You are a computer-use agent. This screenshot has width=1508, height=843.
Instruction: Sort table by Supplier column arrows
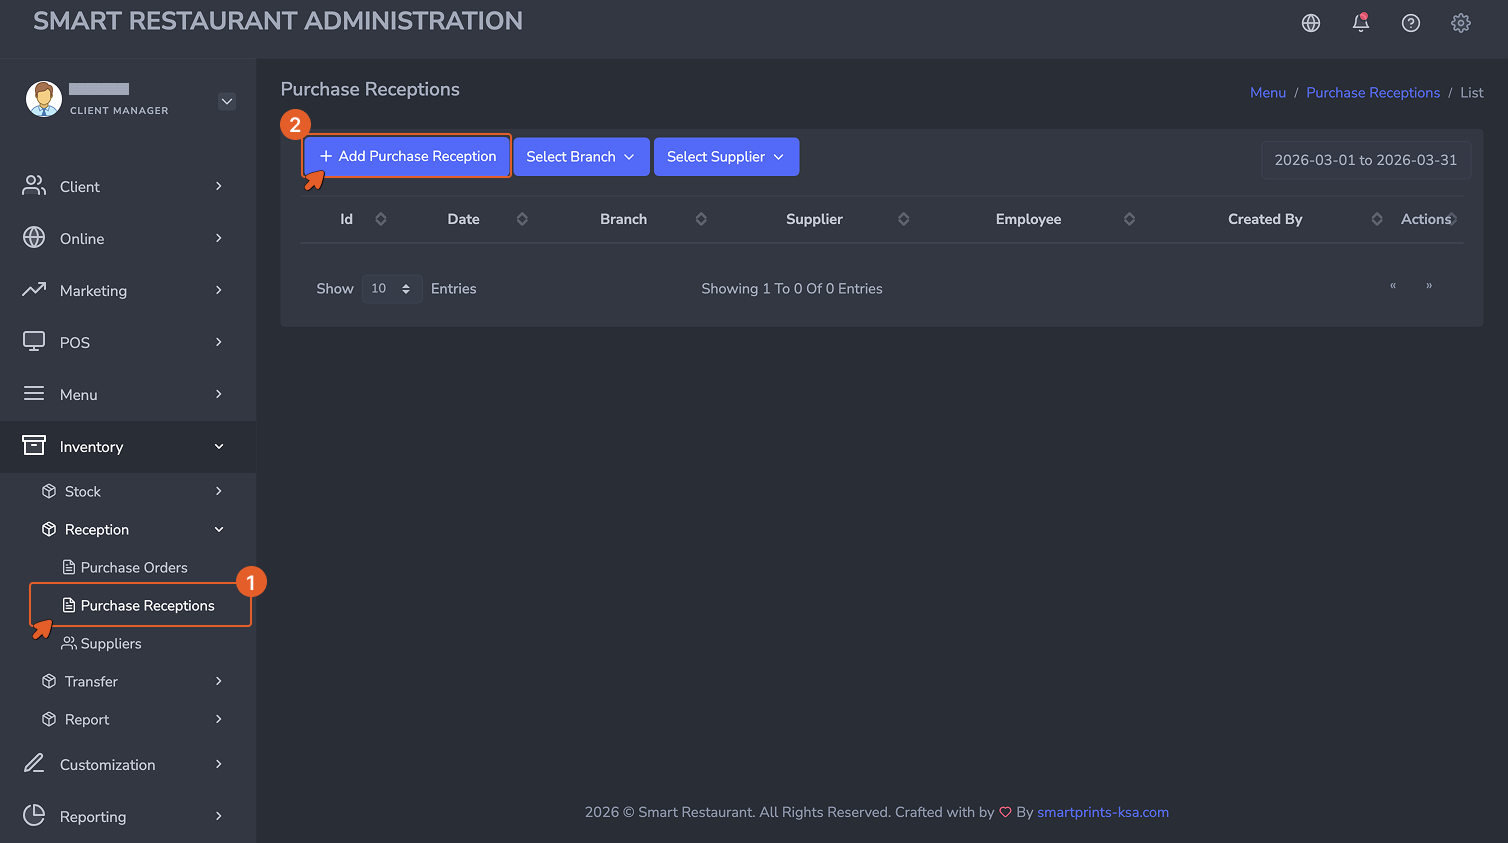coord(904,219)
